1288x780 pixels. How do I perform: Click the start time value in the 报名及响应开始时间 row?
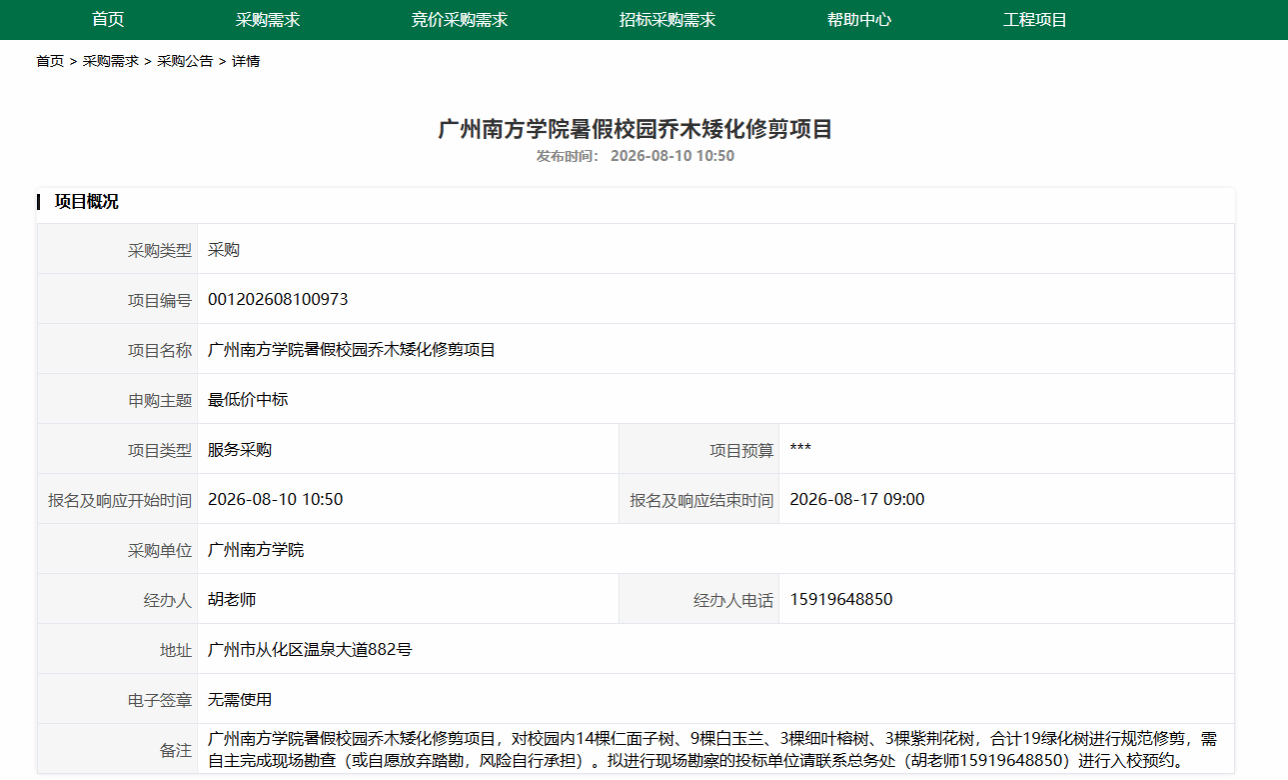275,500
